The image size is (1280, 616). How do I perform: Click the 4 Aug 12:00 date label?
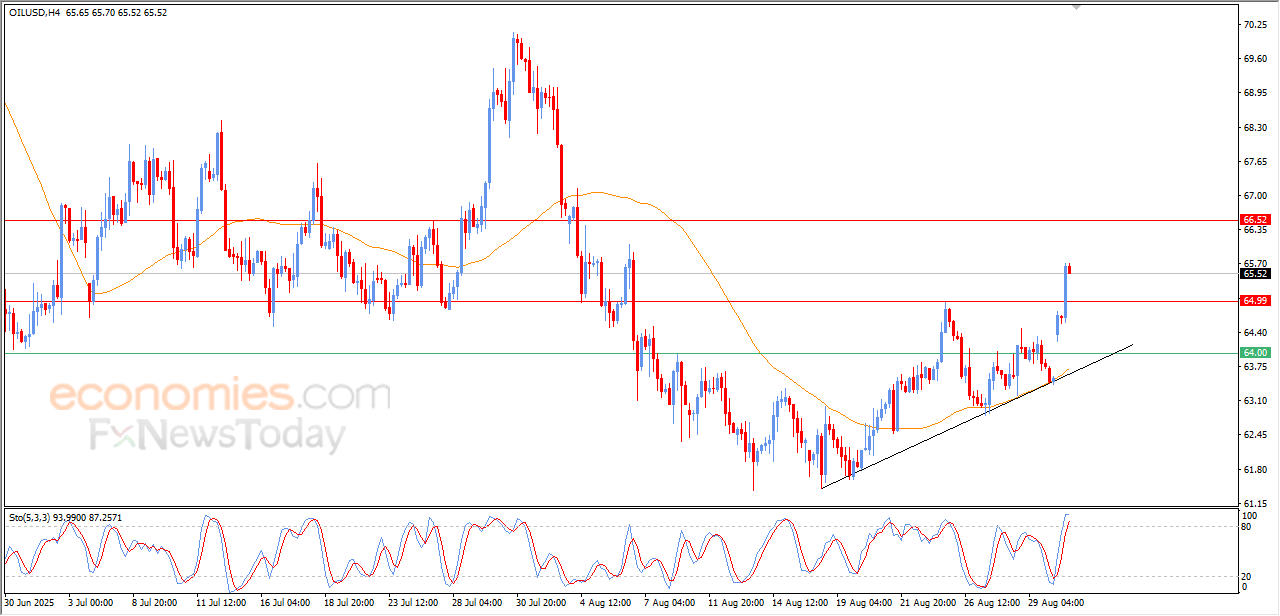tap(606, 604)
